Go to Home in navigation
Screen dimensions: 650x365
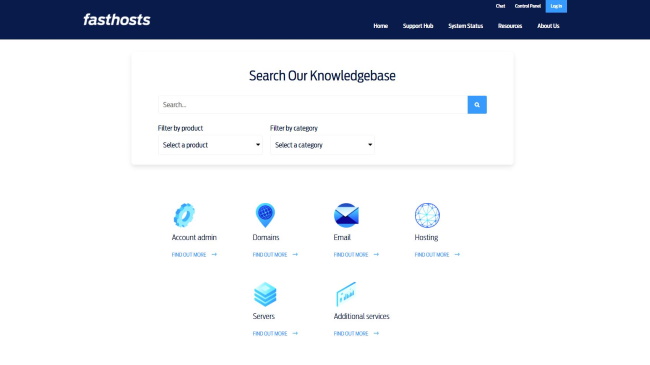tap(381, 26)
